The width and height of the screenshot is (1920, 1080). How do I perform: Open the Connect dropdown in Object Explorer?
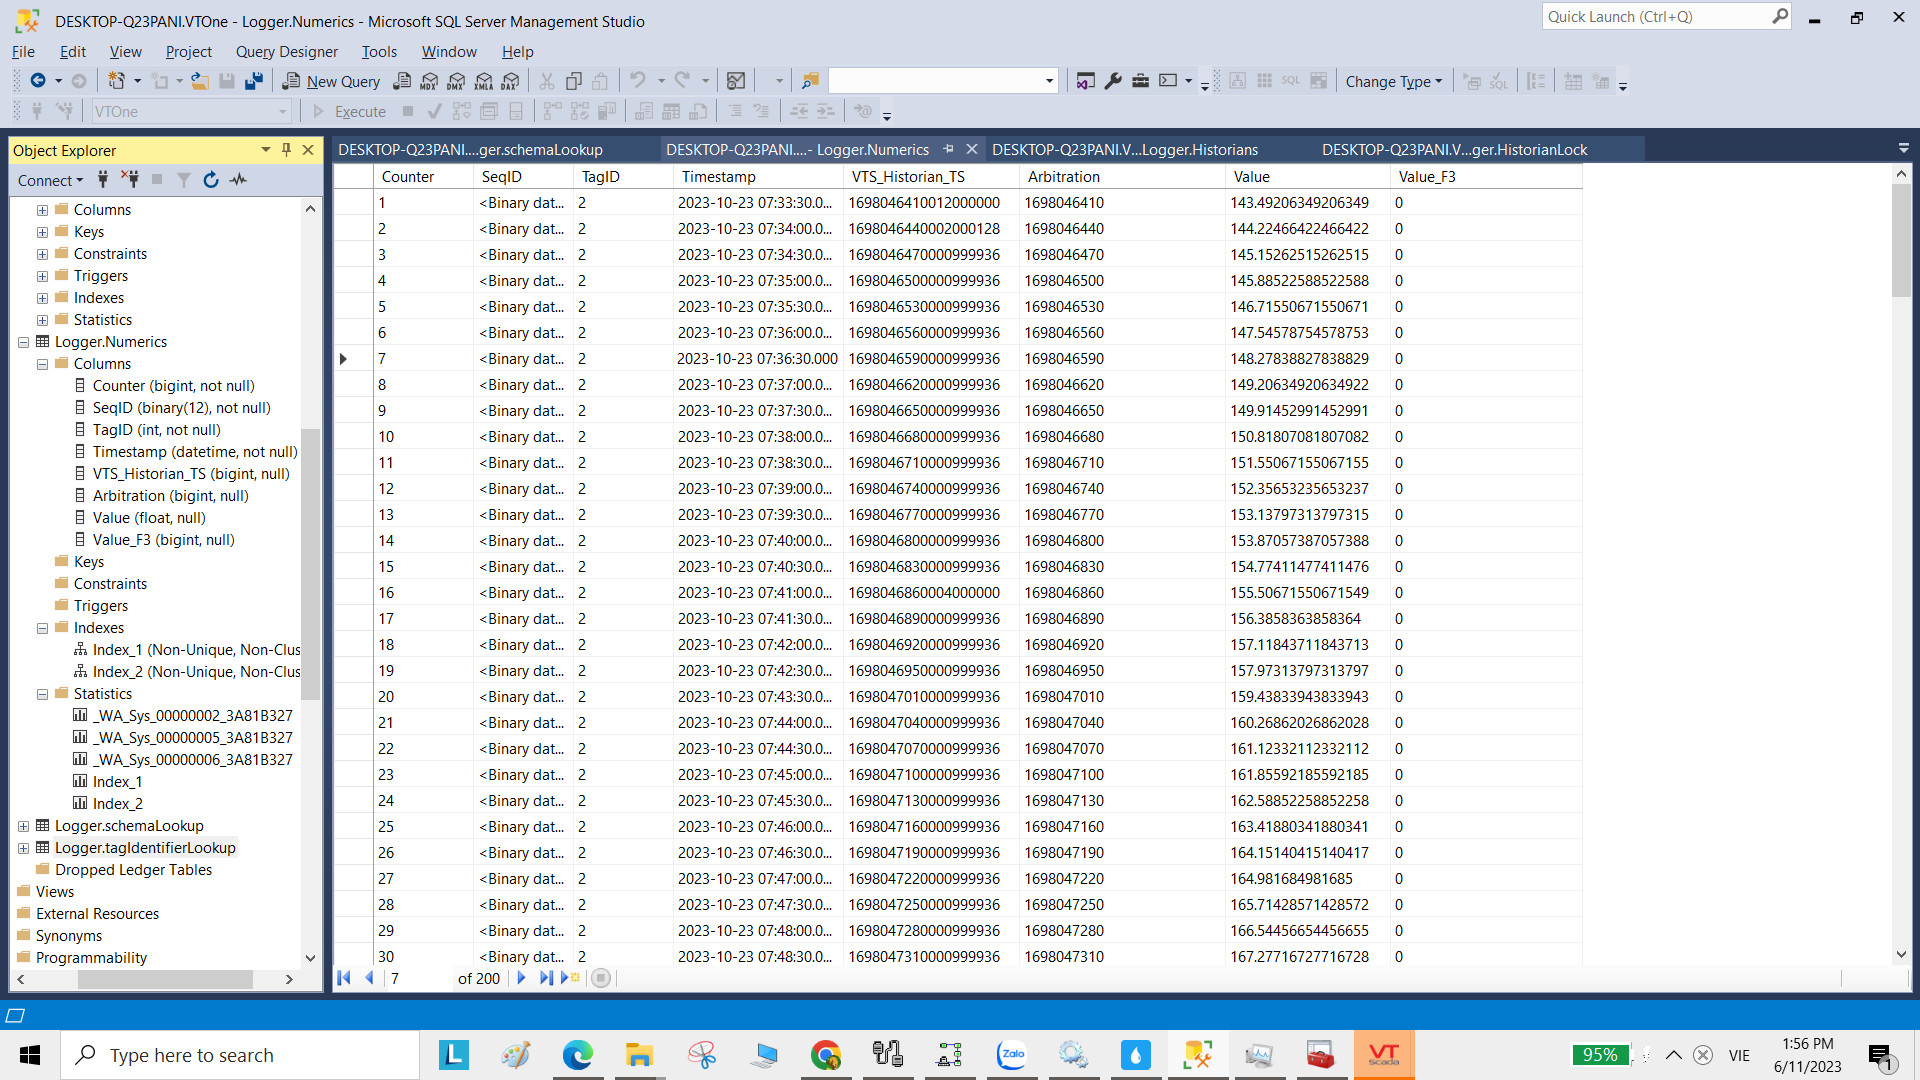[50, 180]
